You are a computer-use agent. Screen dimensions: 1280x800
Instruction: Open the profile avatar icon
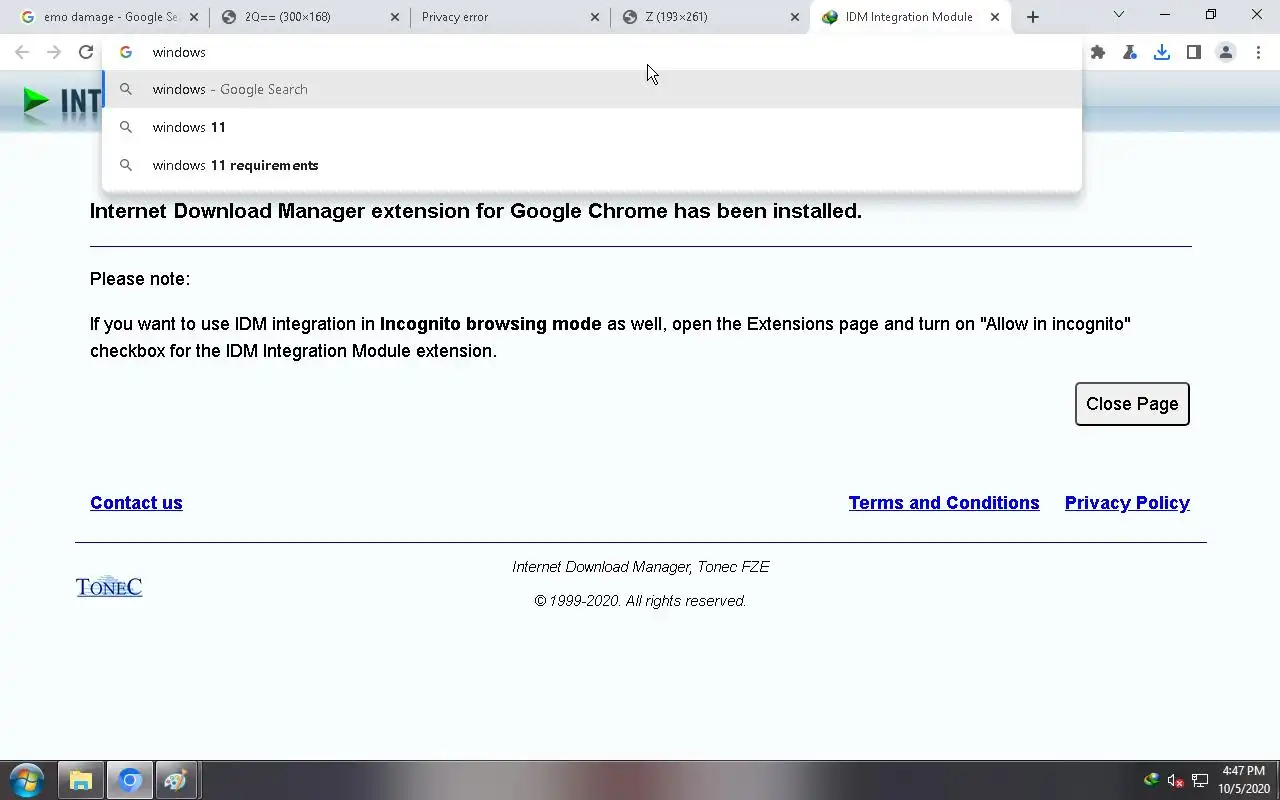[1226, 52]
